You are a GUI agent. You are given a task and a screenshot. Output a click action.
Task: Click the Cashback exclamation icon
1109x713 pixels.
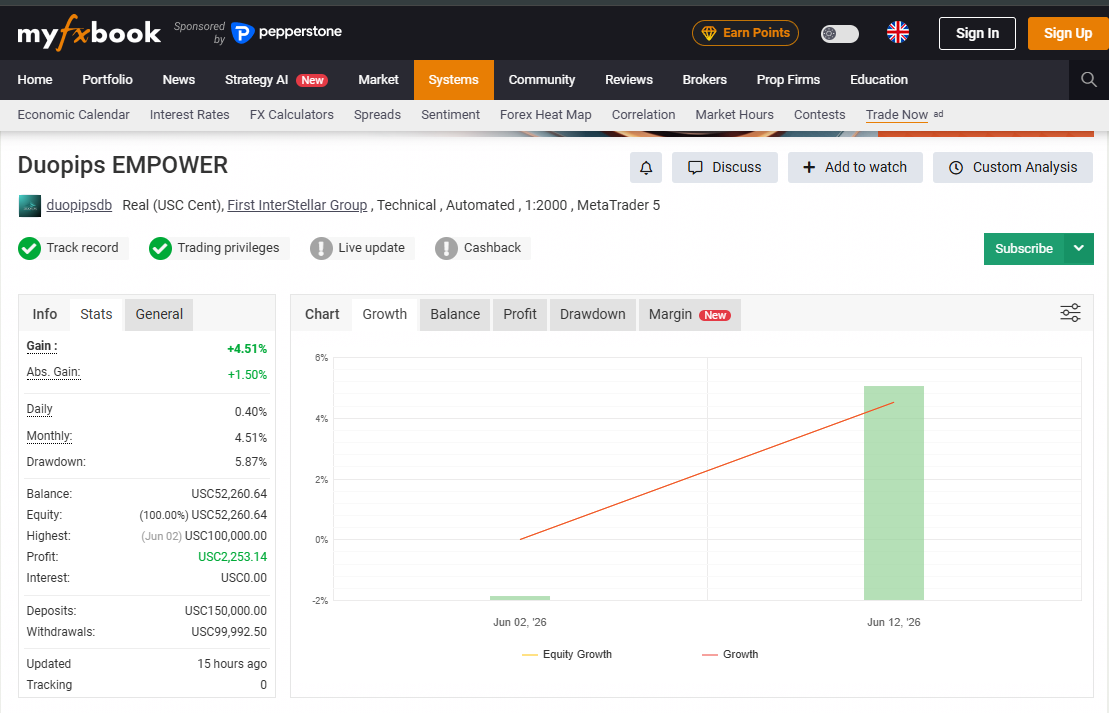[x=446, y=248]
